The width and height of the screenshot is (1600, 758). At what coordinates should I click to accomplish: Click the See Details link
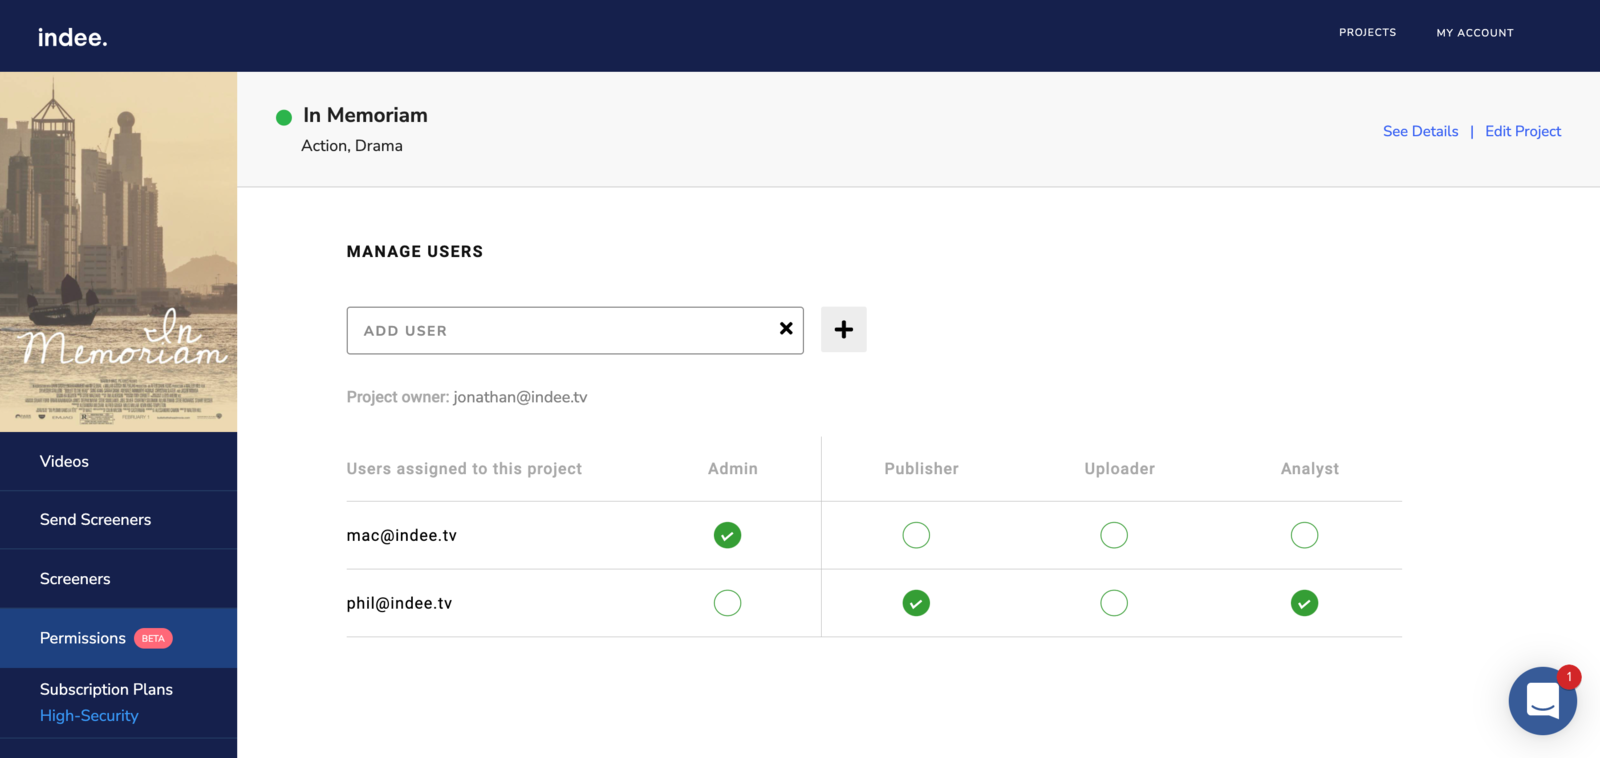[x=1420, y=131]
